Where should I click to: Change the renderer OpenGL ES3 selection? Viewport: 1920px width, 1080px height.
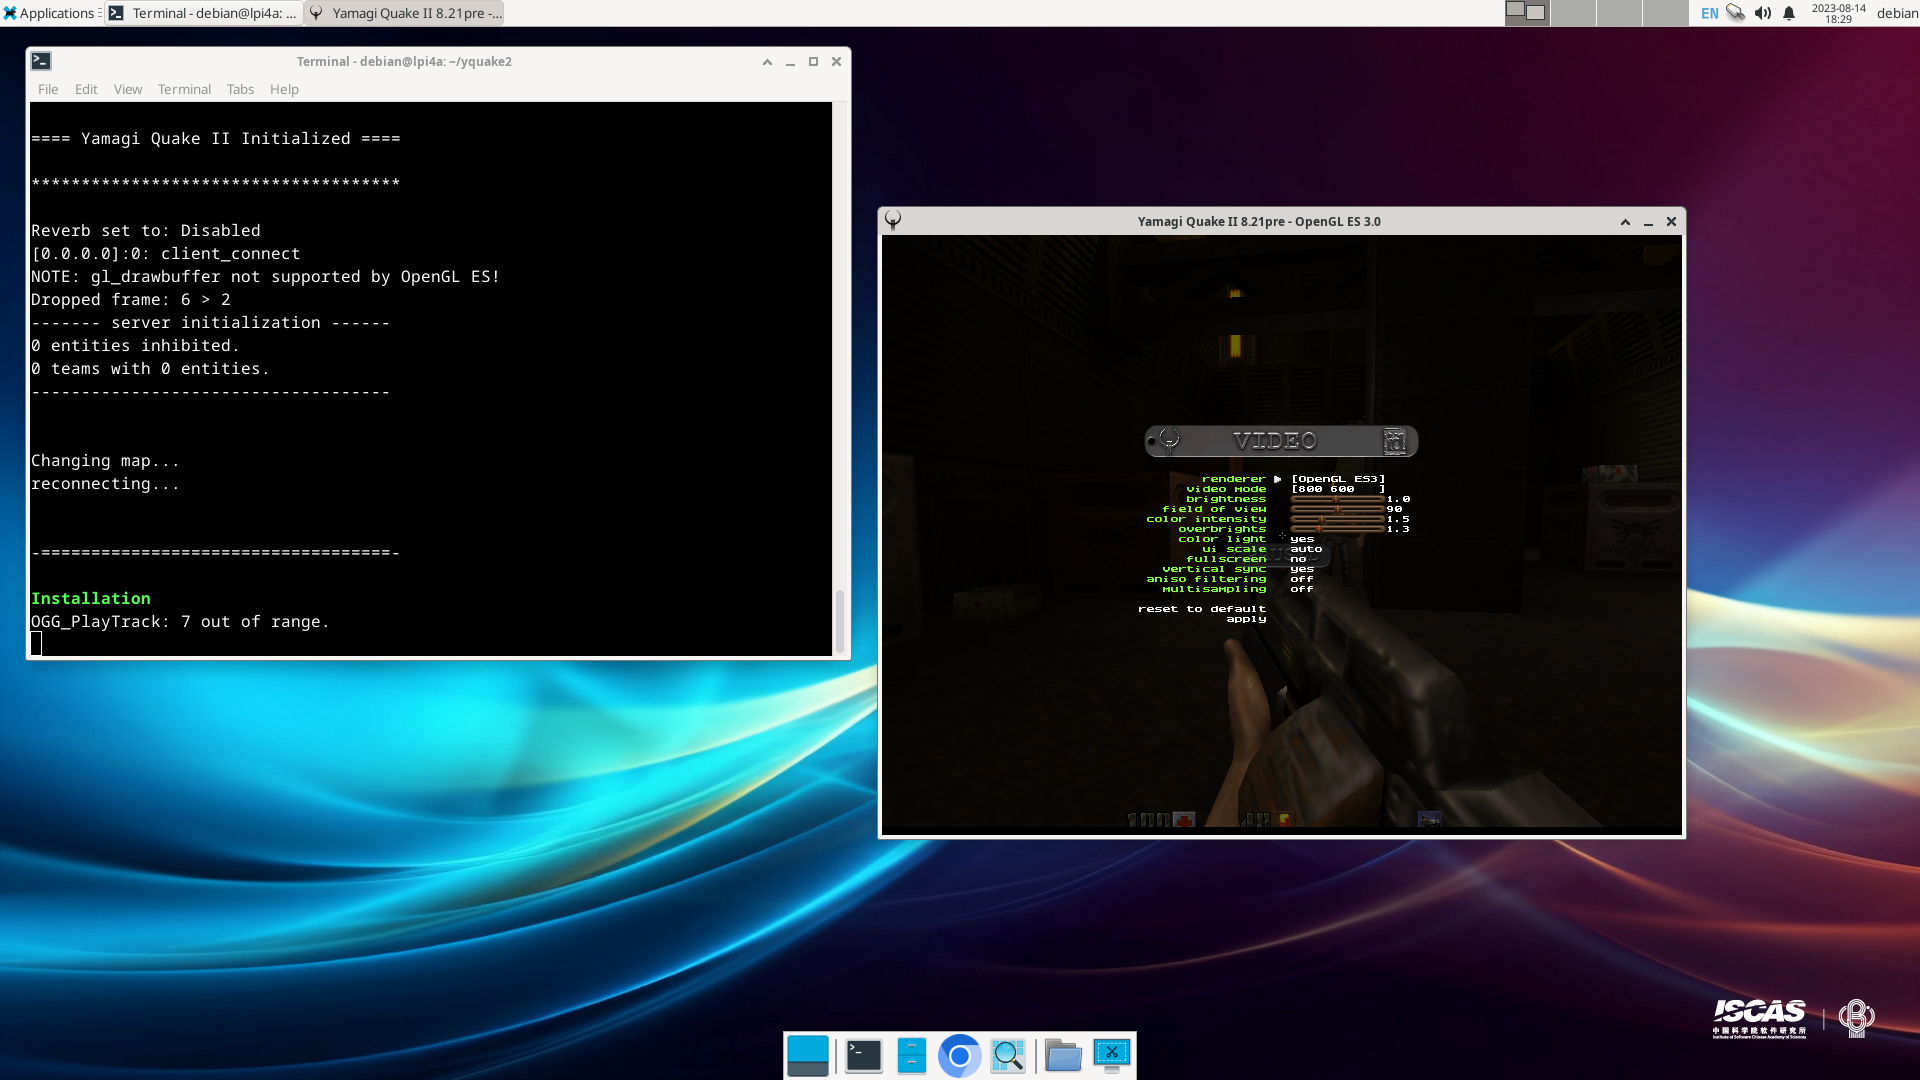pos(1338,479)
